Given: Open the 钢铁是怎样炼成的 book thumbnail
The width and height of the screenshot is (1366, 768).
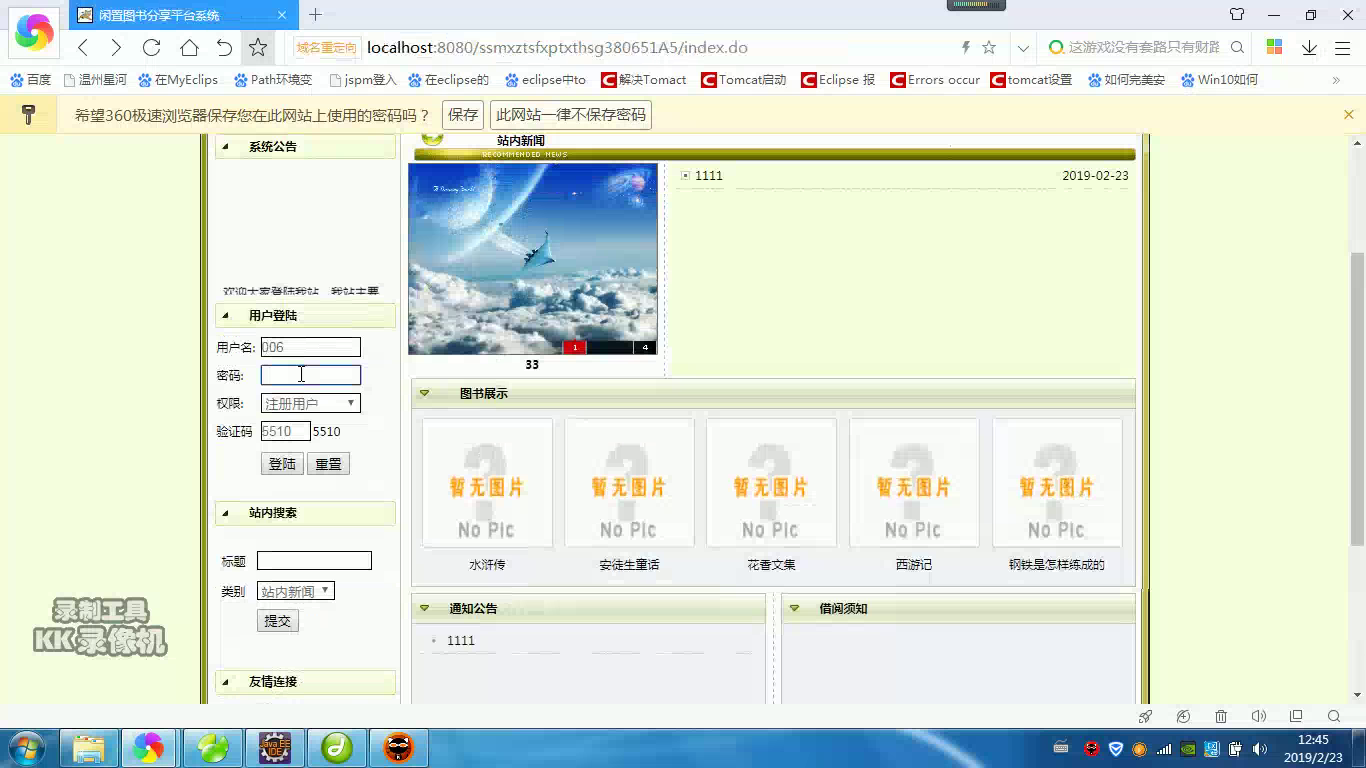Looking at the screenshot, I should click(x=1057, y=483).
